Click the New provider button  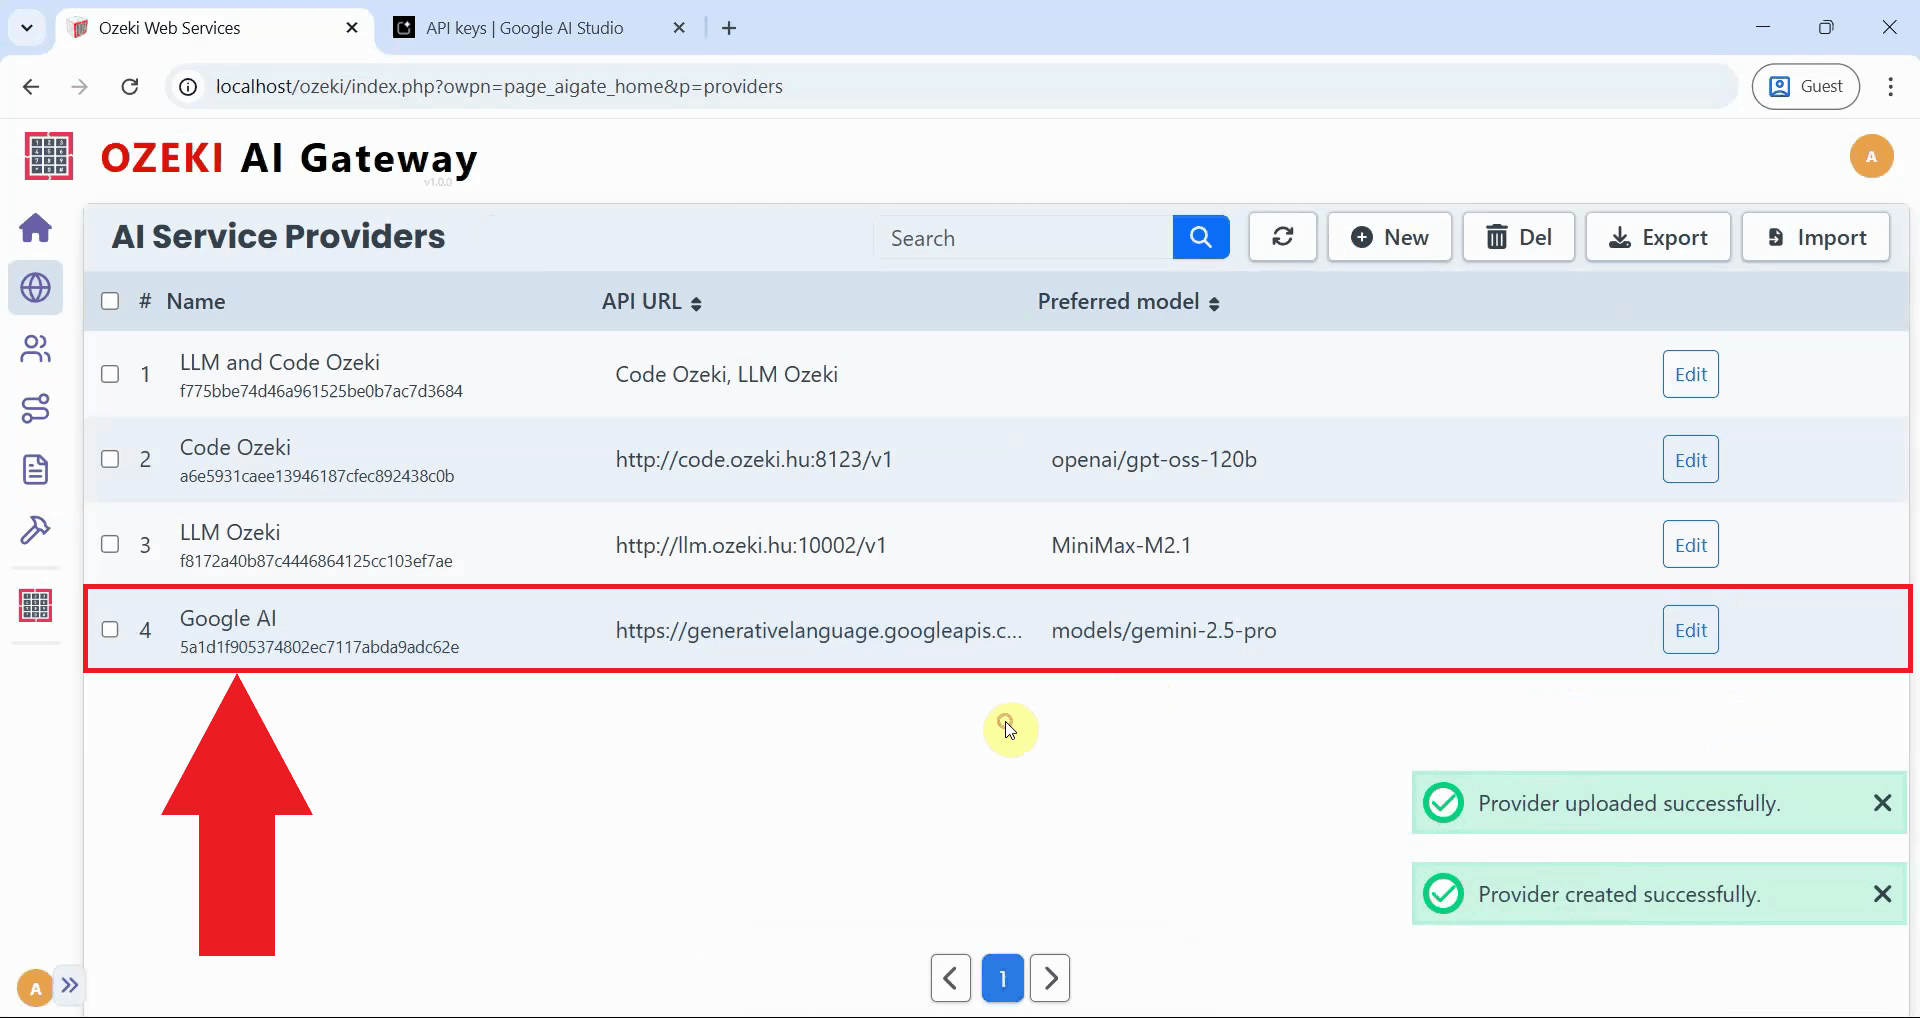[1389, 238]
